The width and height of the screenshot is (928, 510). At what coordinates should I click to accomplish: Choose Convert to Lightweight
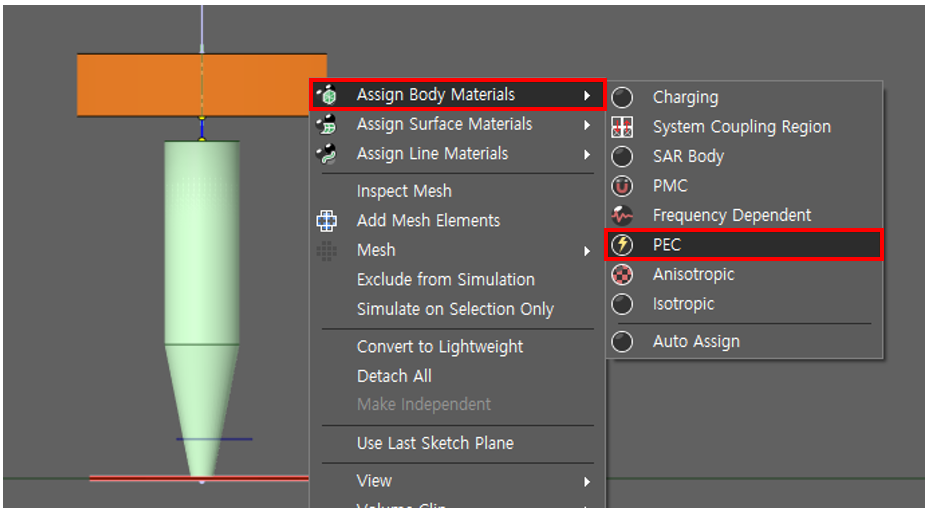(x=440, y=347)
